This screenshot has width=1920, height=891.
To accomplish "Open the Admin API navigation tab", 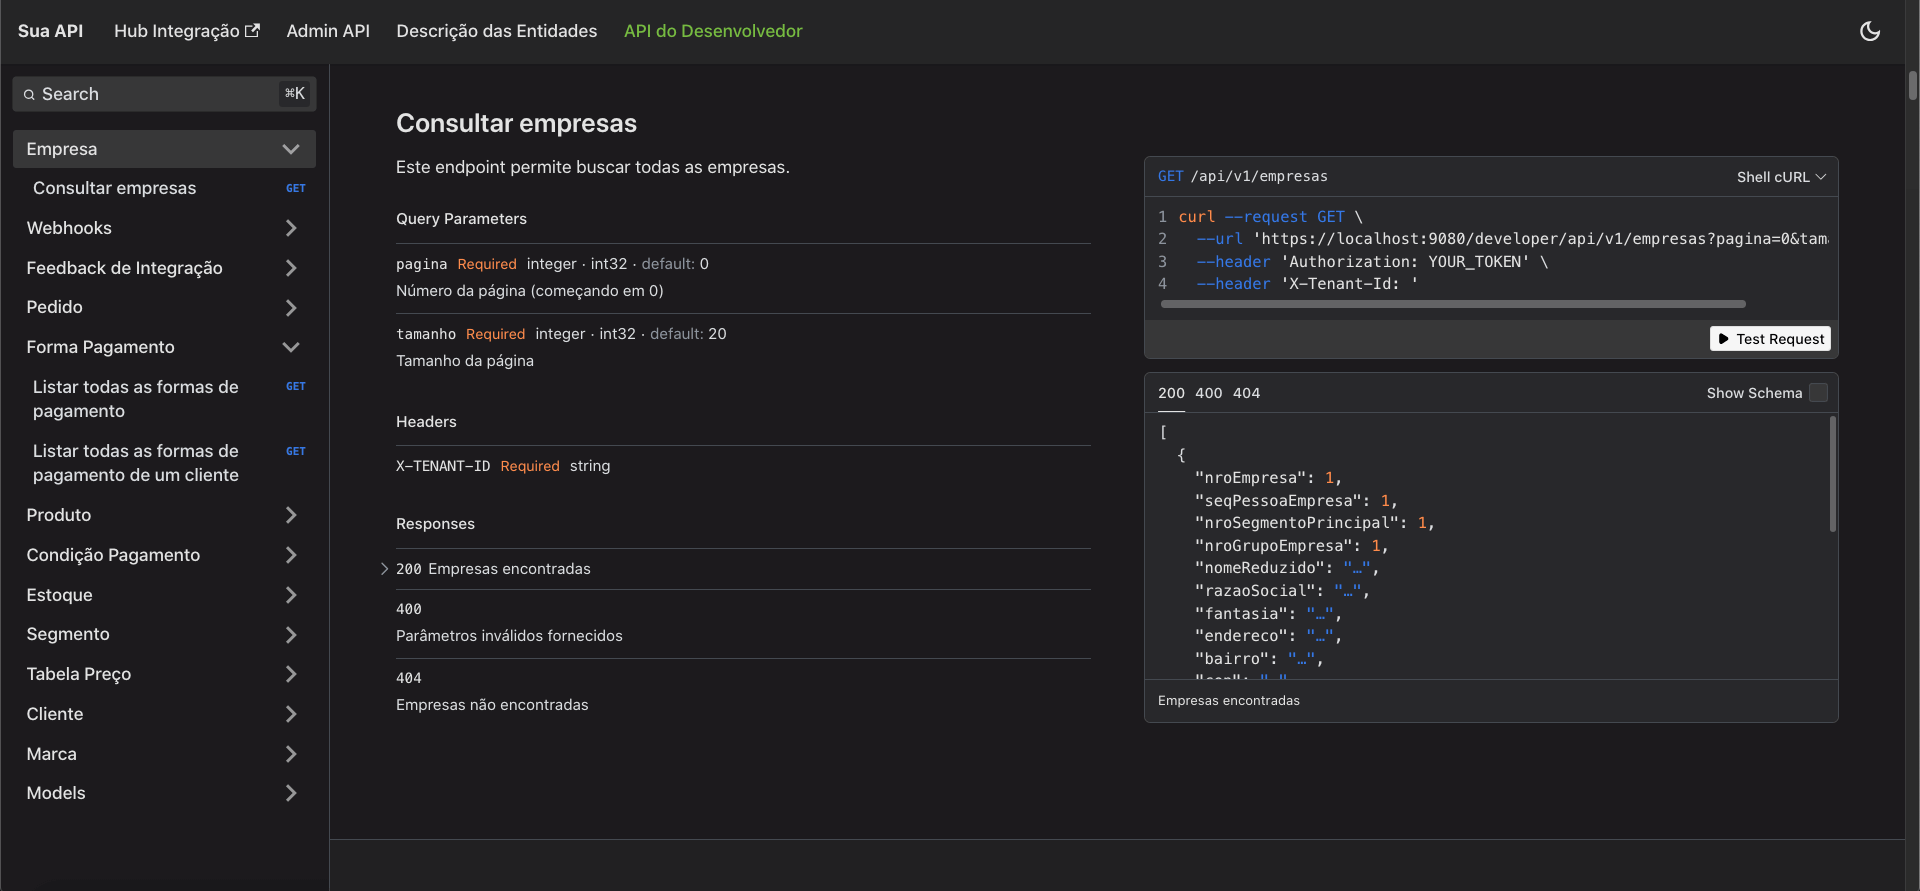I will coord(328,31).
